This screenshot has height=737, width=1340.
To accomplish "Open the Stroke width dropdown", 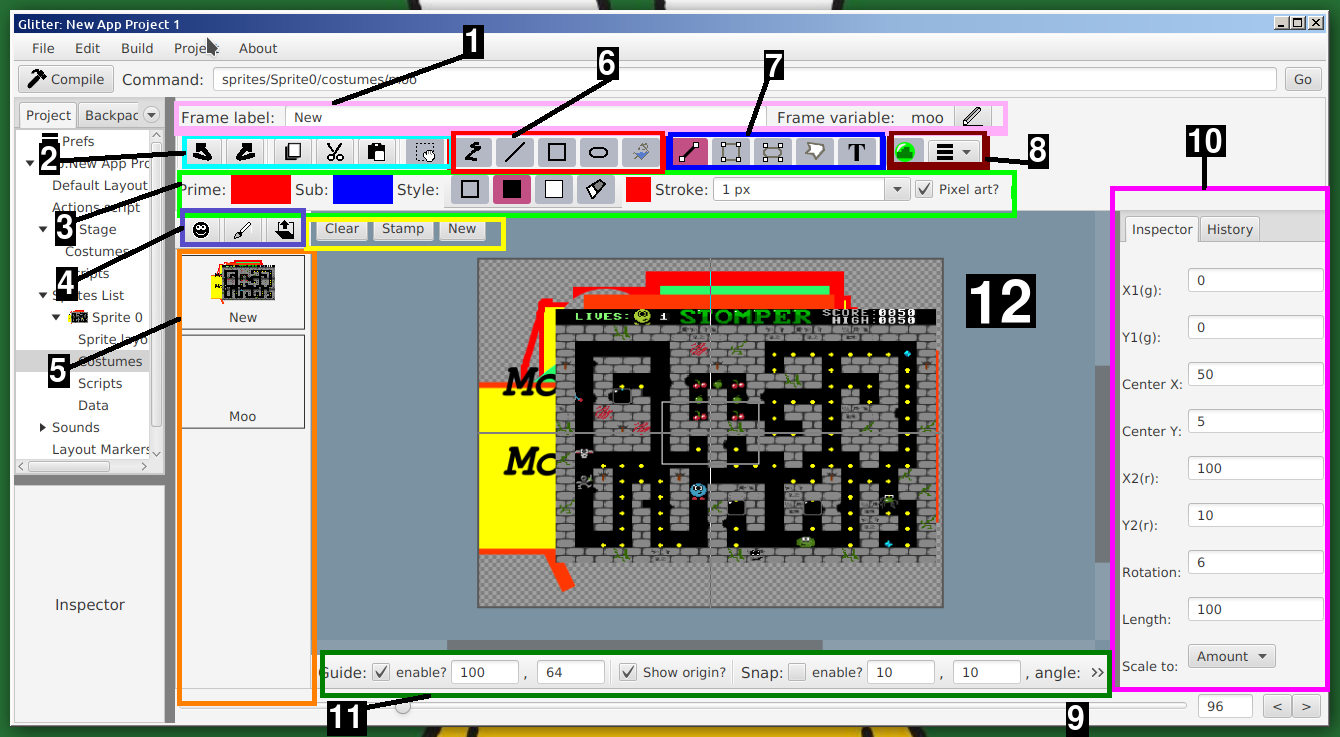I will 896,189.
